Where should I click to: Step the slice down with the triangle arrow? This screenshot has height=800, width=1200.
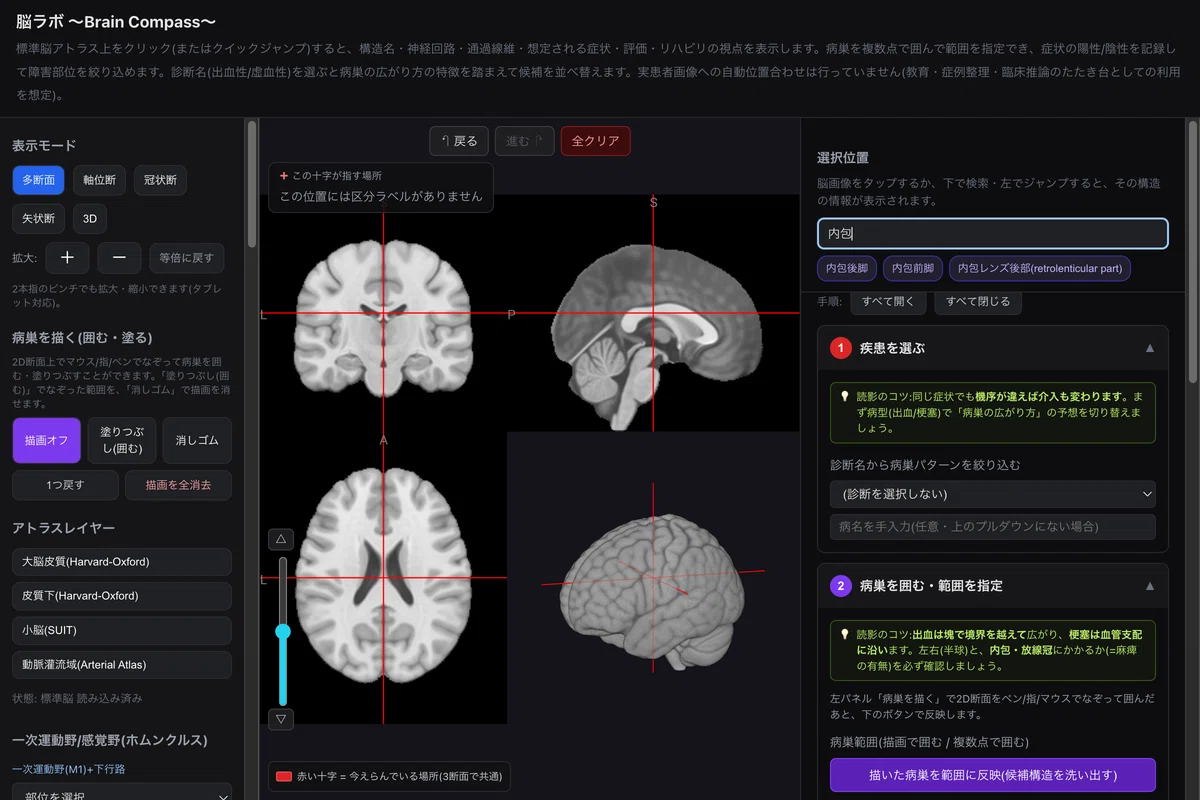(281, 719)
